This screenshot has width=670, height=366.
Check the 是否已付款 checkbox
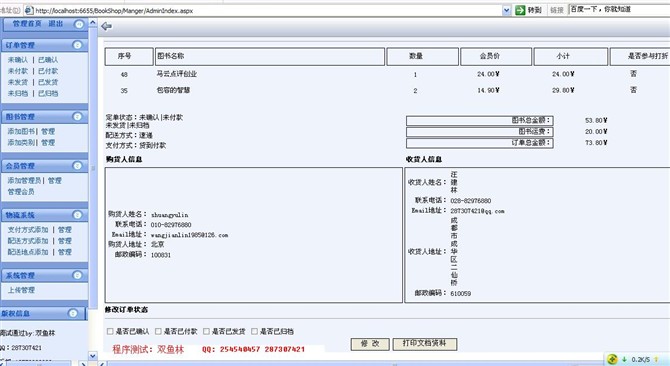[x=158, y=331]
